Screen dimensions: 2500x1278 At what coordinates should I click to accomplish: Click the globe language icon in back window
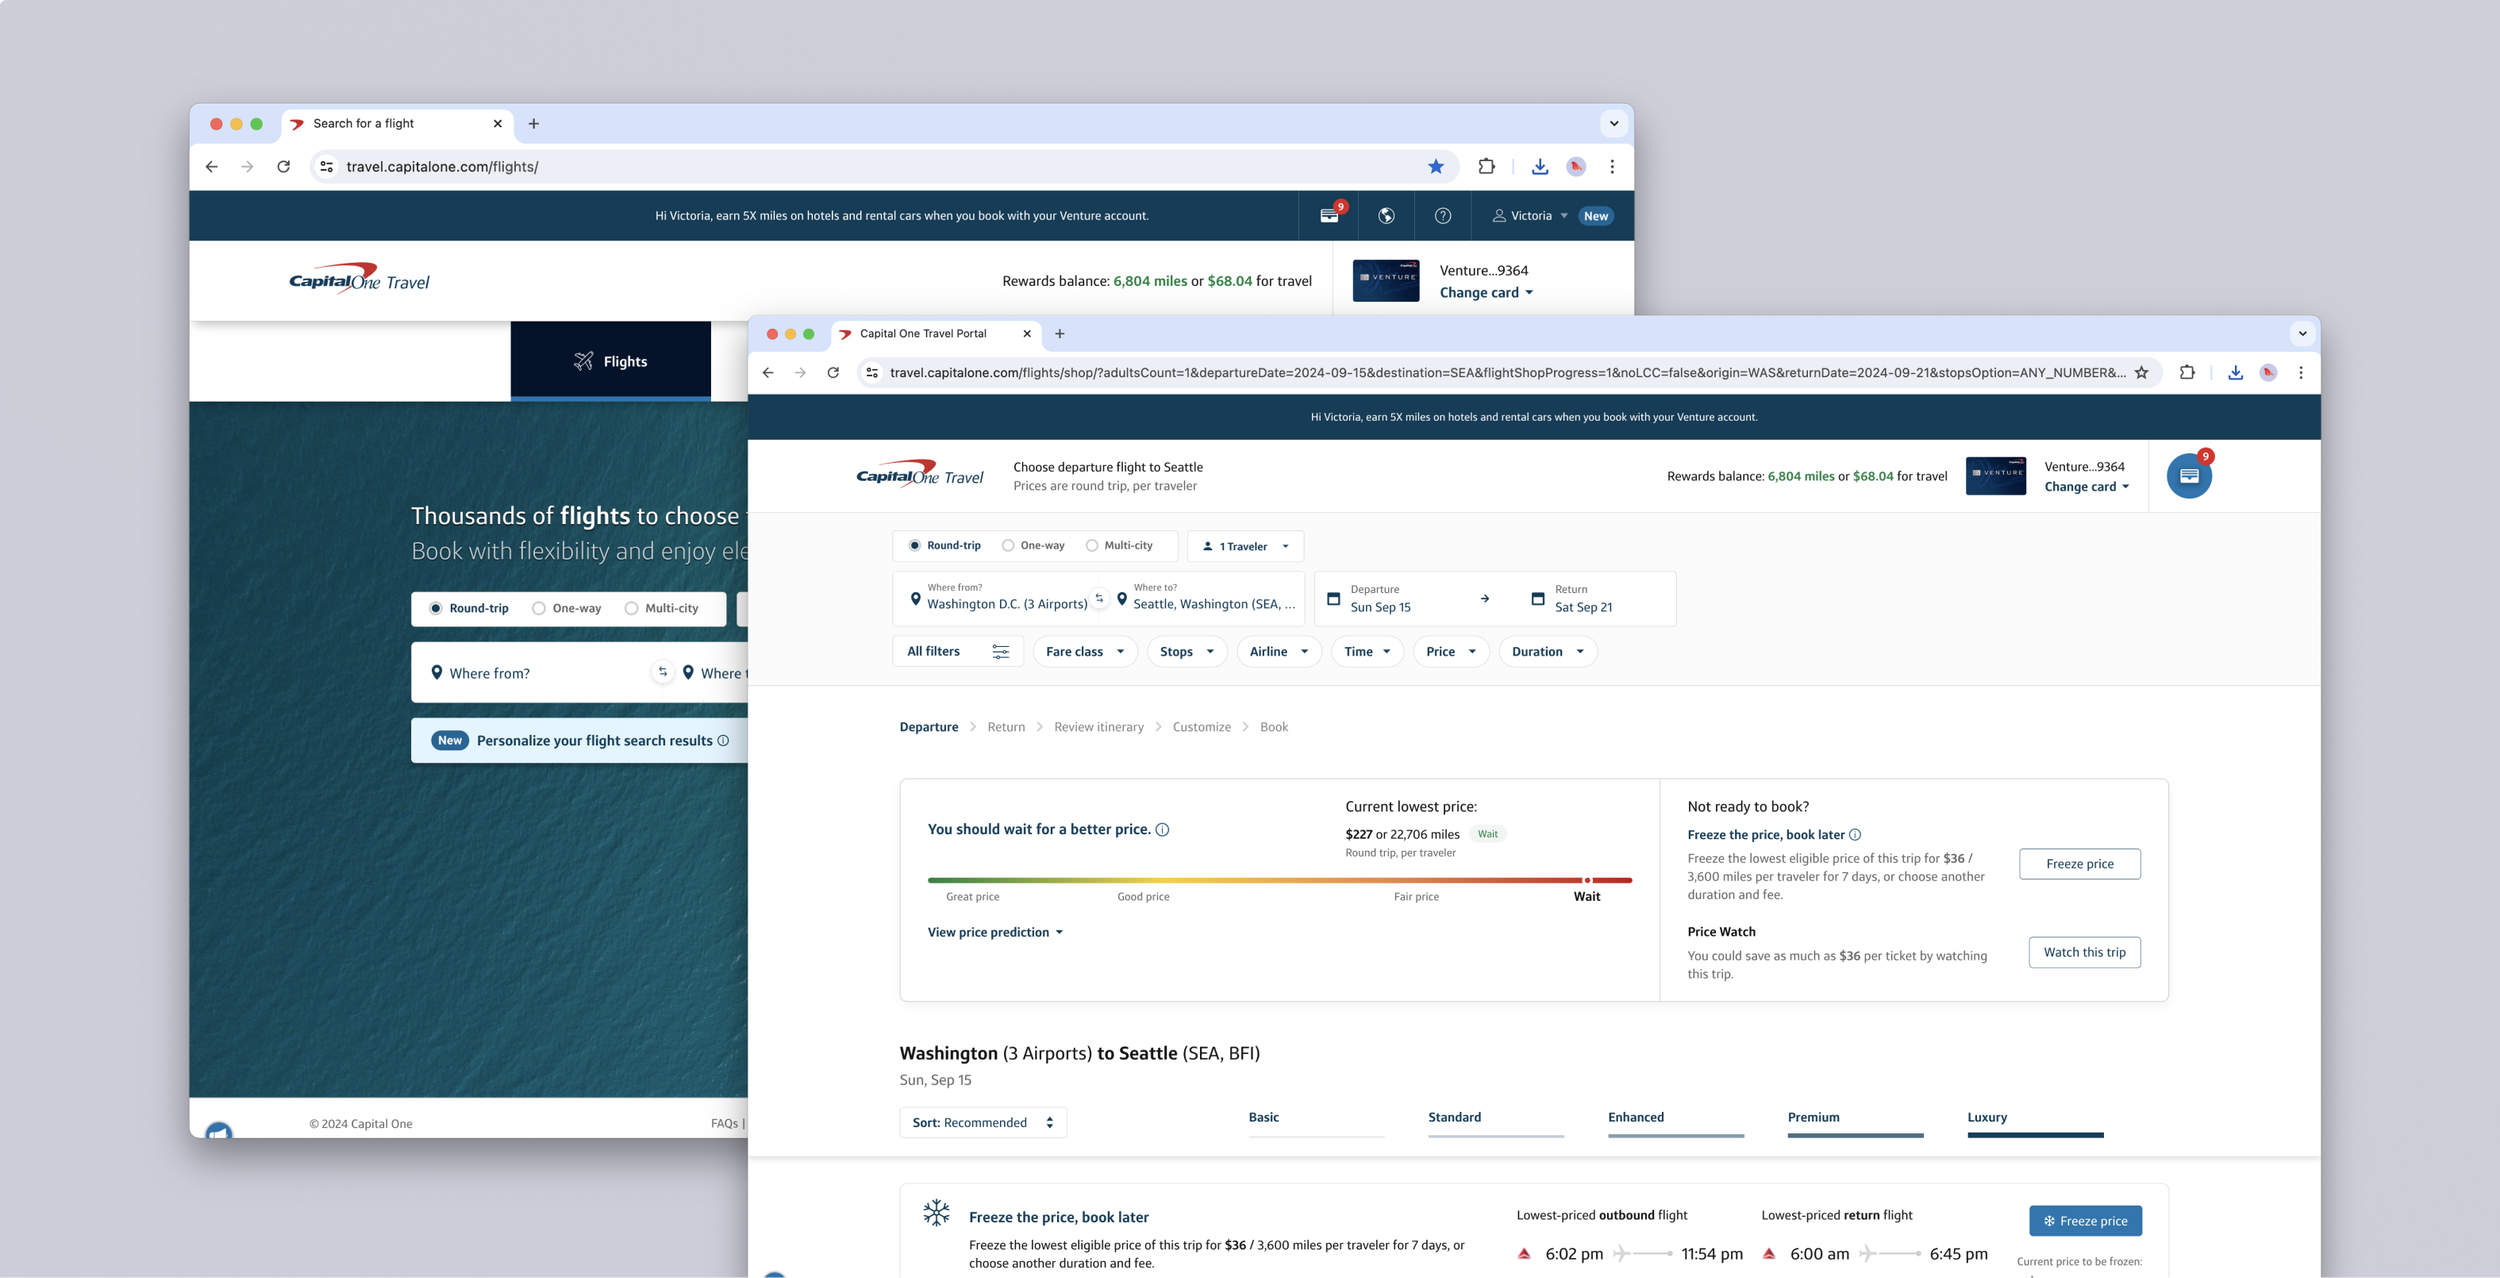coord(1386,216)
